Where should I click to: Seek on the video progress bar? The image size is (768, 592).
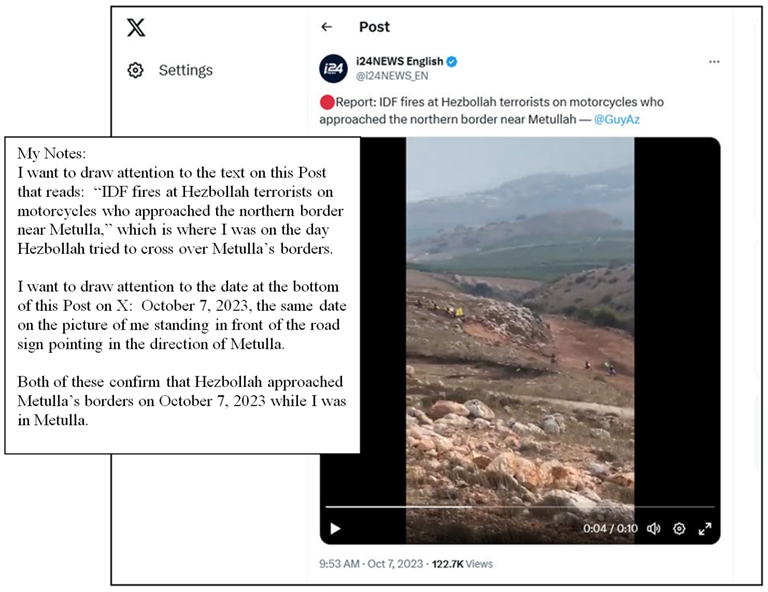coord(520,507)
